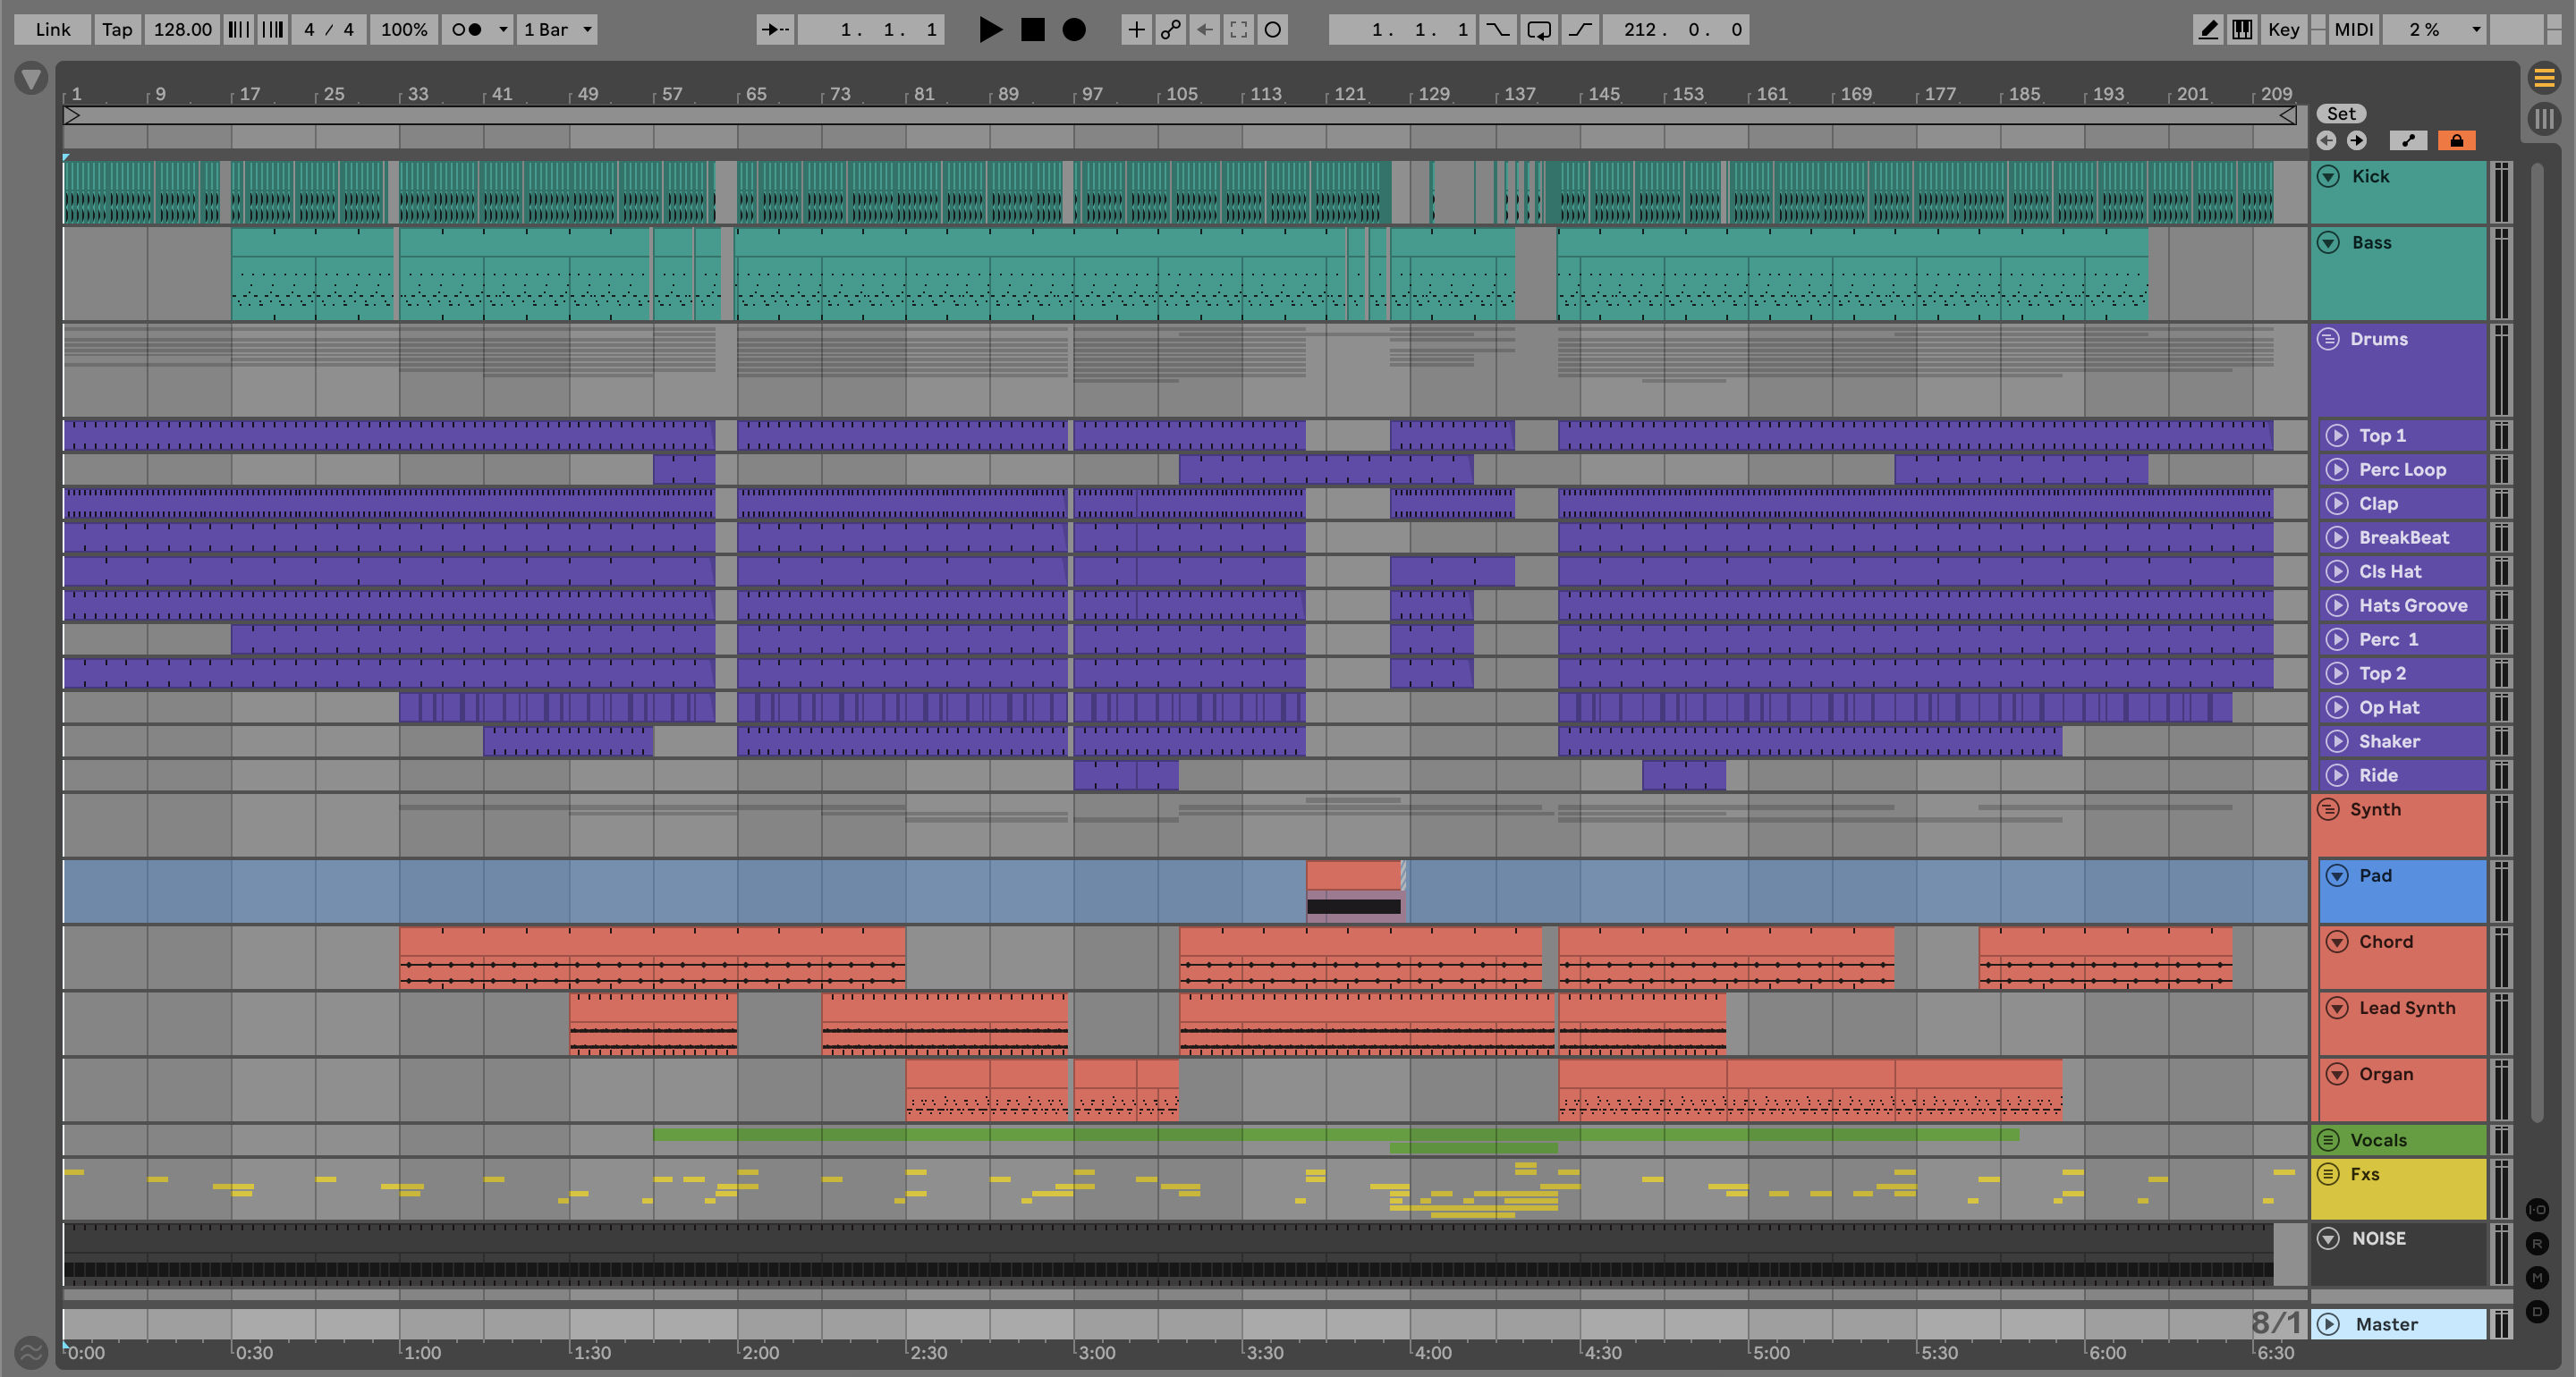Fold the Synth group track
This screenshot has height=1377, width=2576.
tap(2328, 809)
